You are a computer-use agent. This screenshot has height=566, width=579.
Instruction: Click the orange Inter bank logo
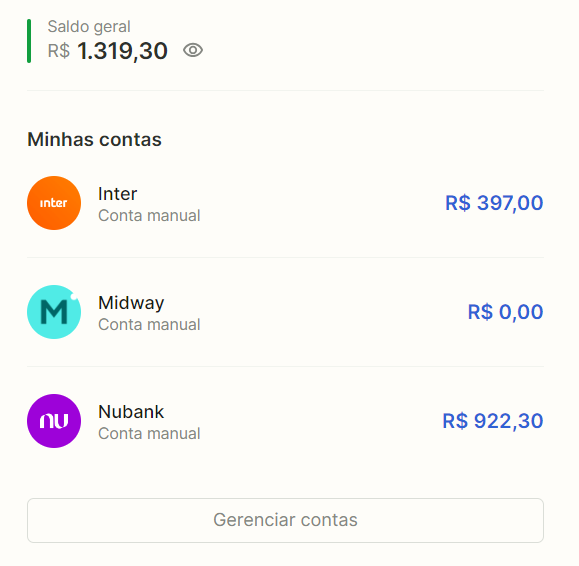tap(54, 203)
